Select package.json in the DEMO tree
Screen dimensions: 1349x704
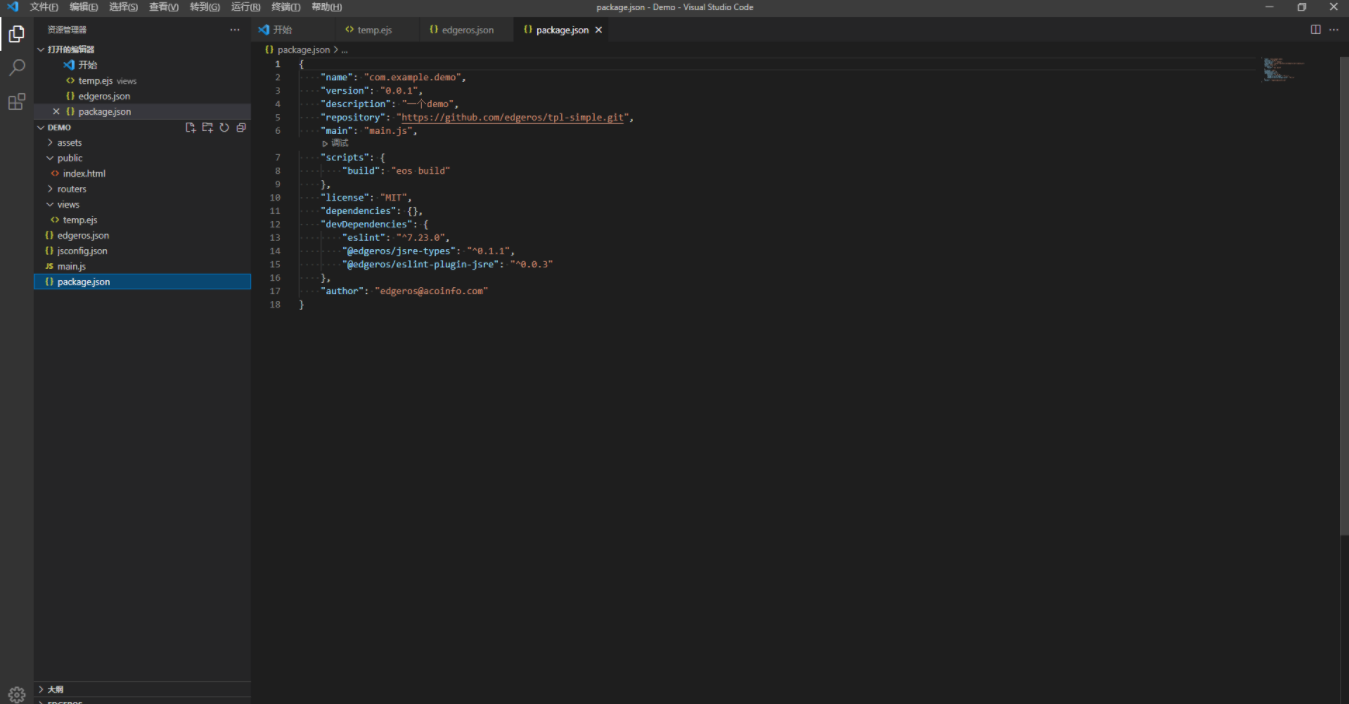pos(142,282)
